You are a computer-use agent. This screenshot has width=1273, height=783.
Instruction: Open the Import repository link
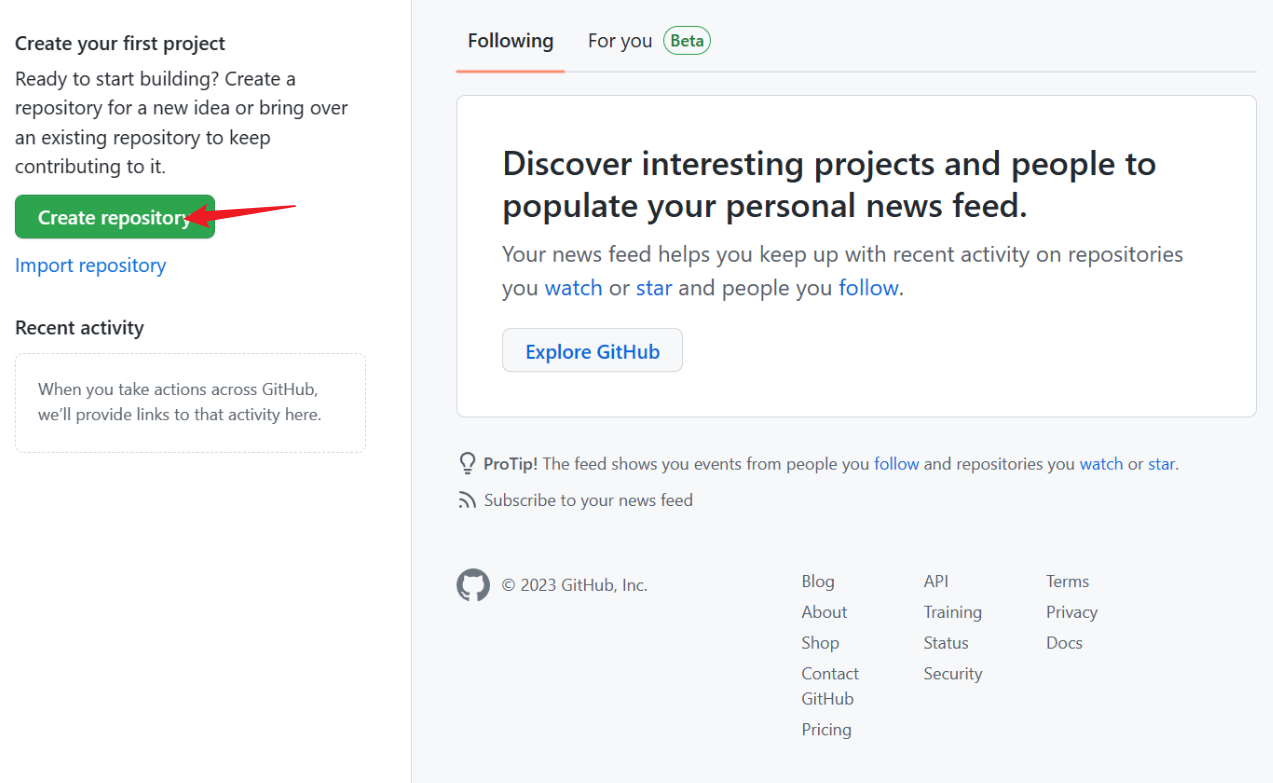click(x=90, y=265)
